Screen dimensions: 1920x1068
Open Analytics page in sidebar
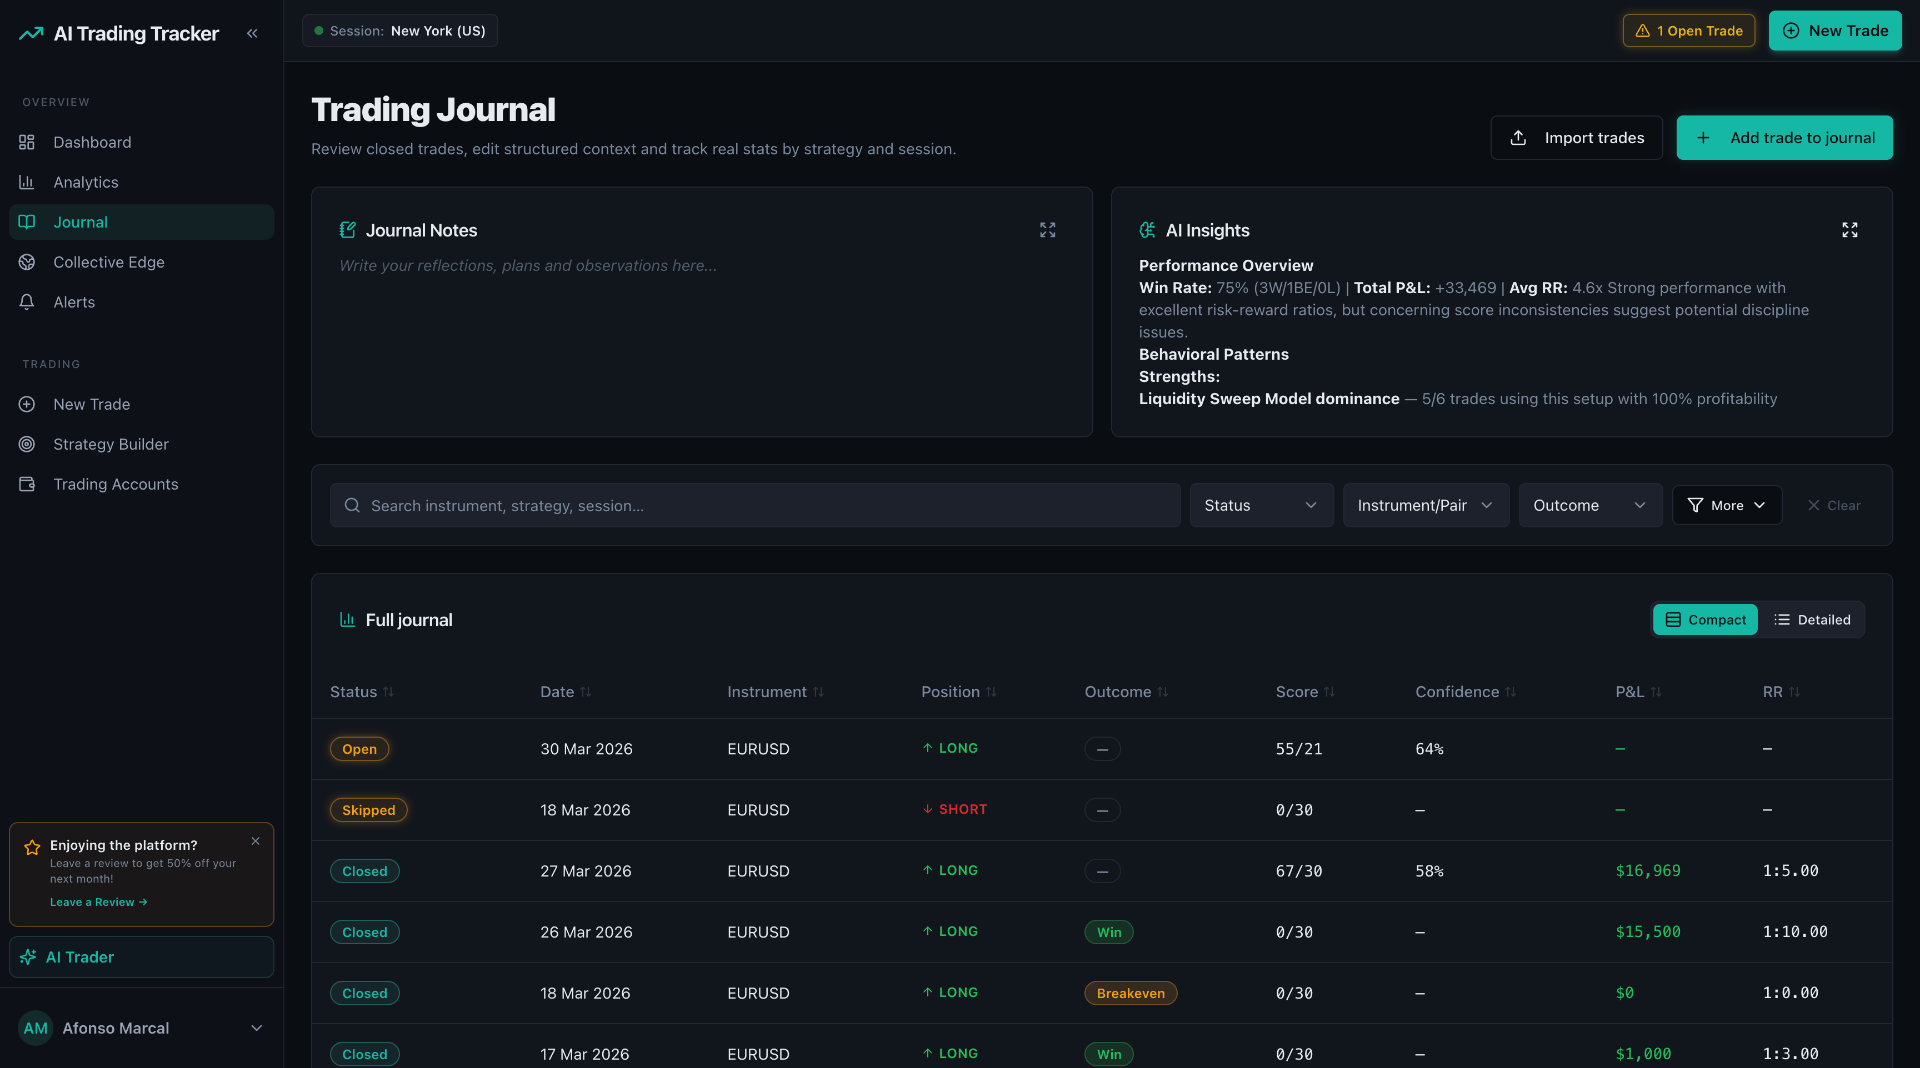coord(141,182)
